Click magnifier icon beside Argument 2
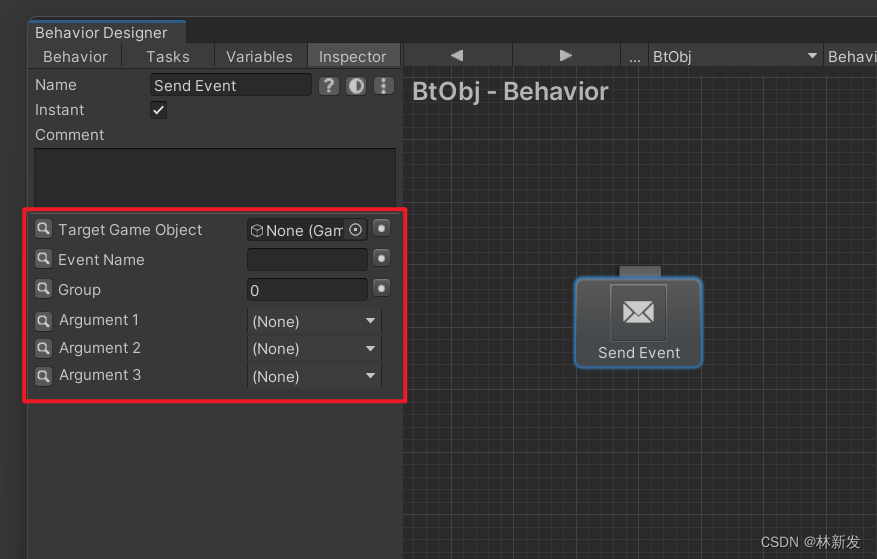877x559 pixels. (x=43, y=348)
